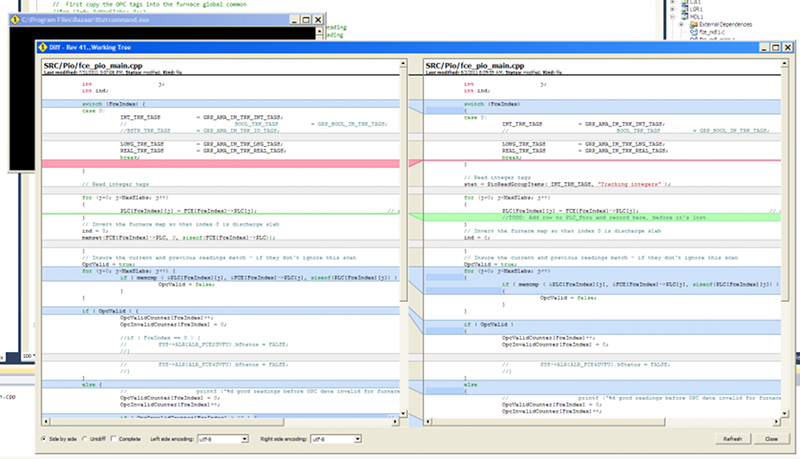Screen dimensions: 800x459
Task: Click right pane vertical scrollbar thumb
Action: click(785, 184)
